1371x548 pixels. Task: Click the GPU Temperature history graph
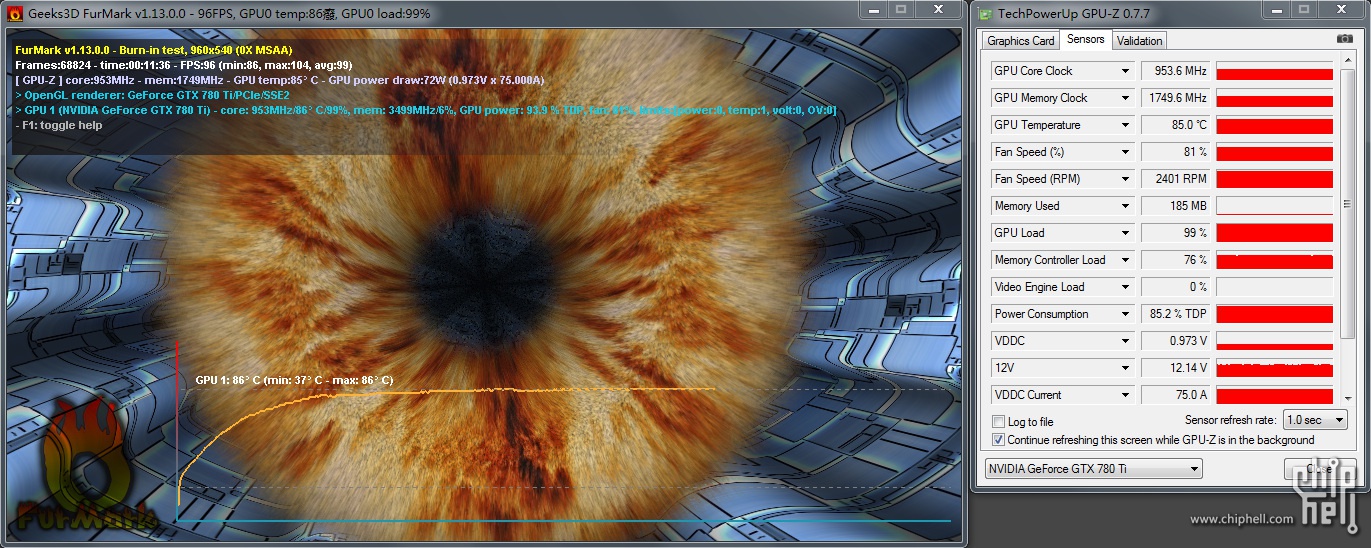coord(1275,125)
